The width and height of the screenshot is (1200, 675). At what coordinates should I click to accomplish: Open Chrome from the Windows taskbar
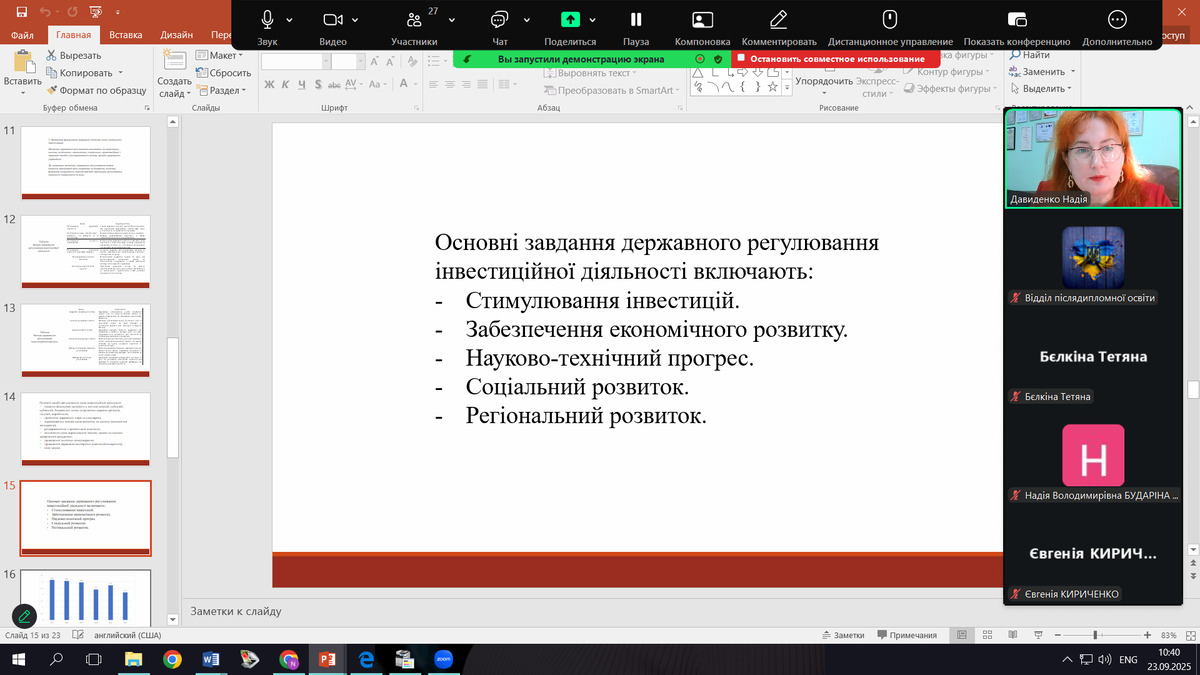[172, 660]
